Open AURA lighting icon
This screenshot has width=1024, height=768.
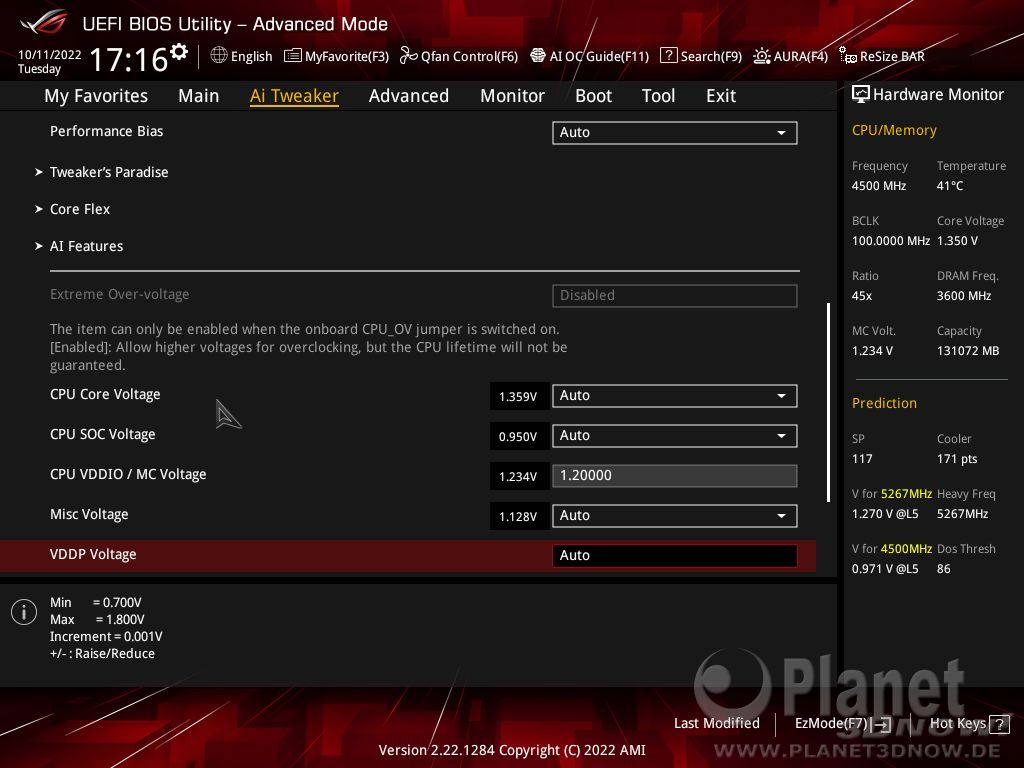click(x=761, y=56)
